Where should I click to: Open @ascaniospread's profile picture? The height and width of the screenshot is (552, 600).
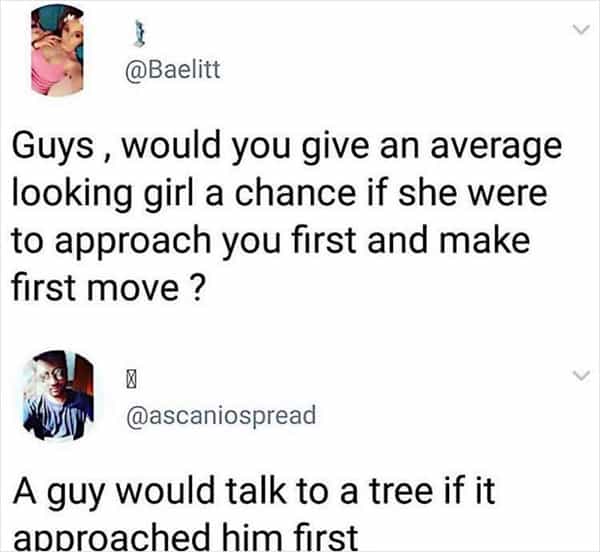point(58,395)
